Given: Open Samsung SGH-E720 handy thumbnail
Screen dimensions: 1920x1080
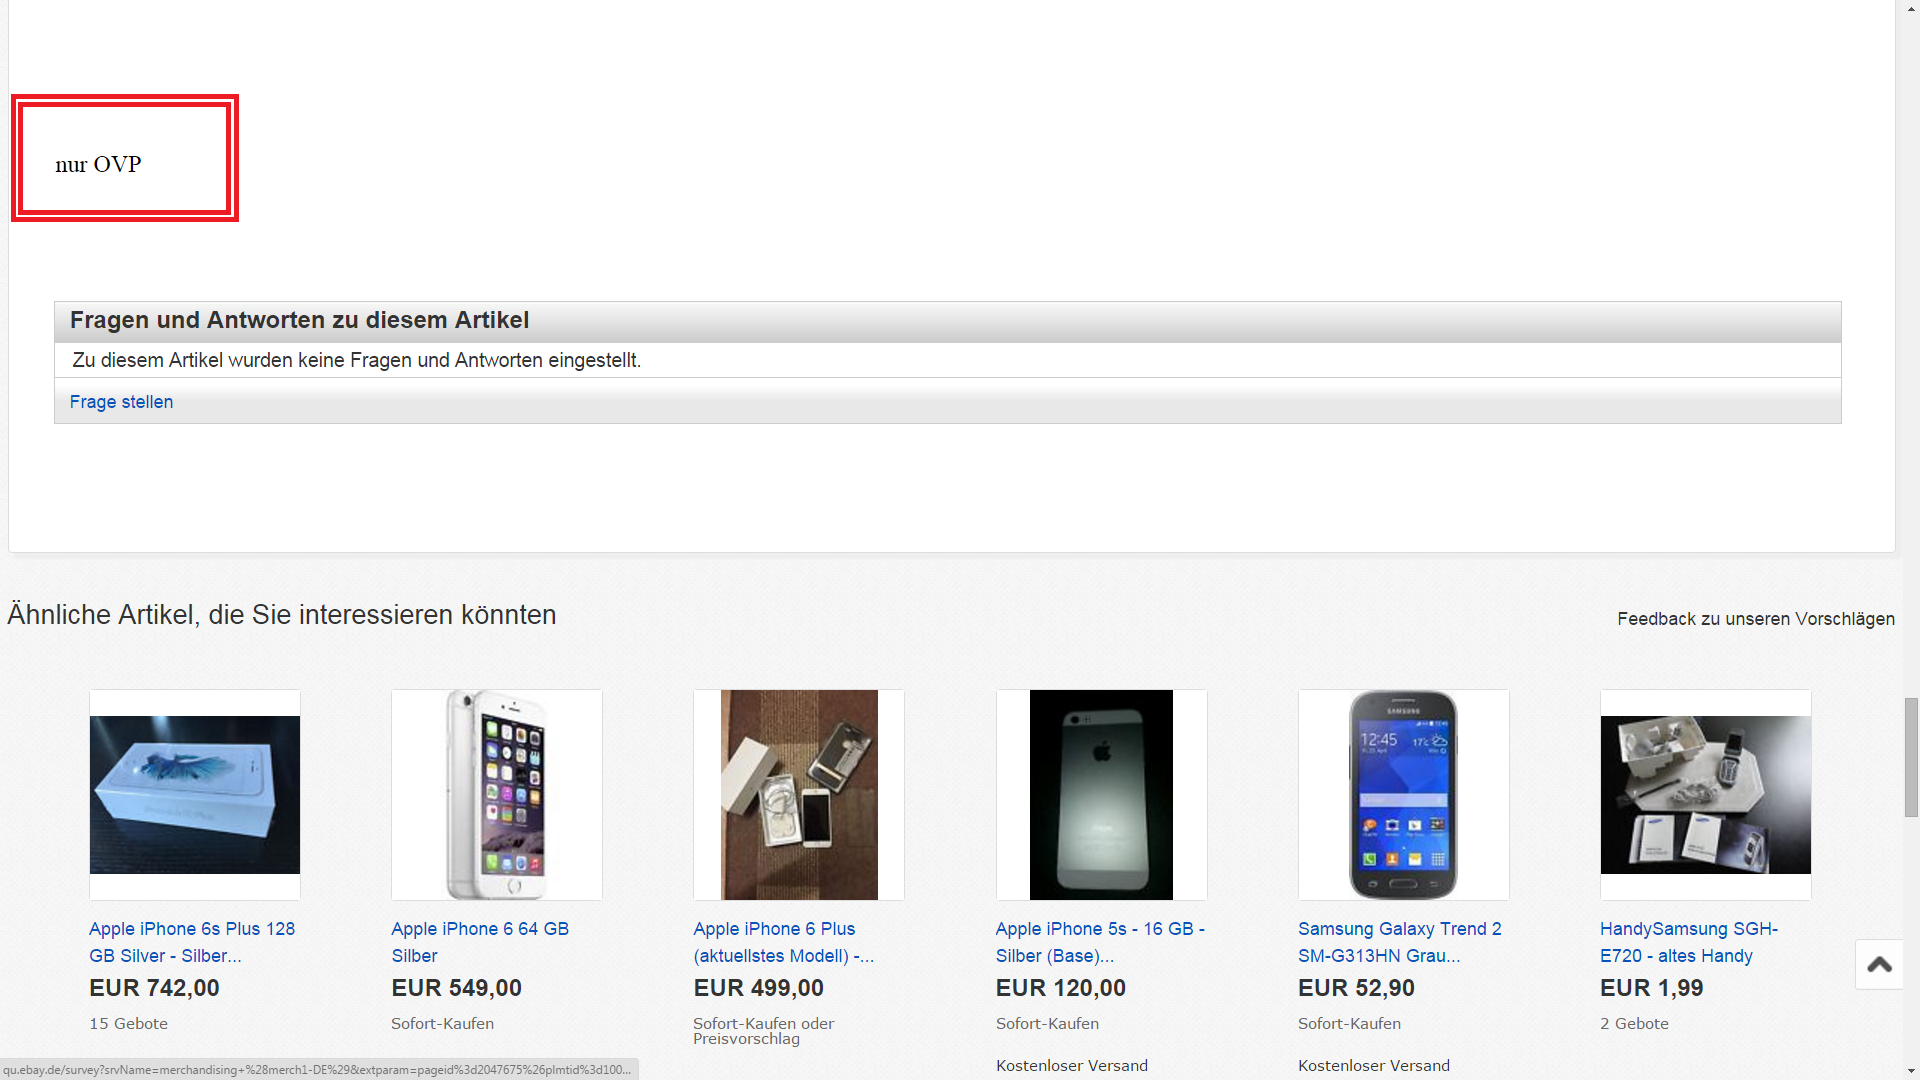Looking at the screenshot, I should tap(1705, 795).
